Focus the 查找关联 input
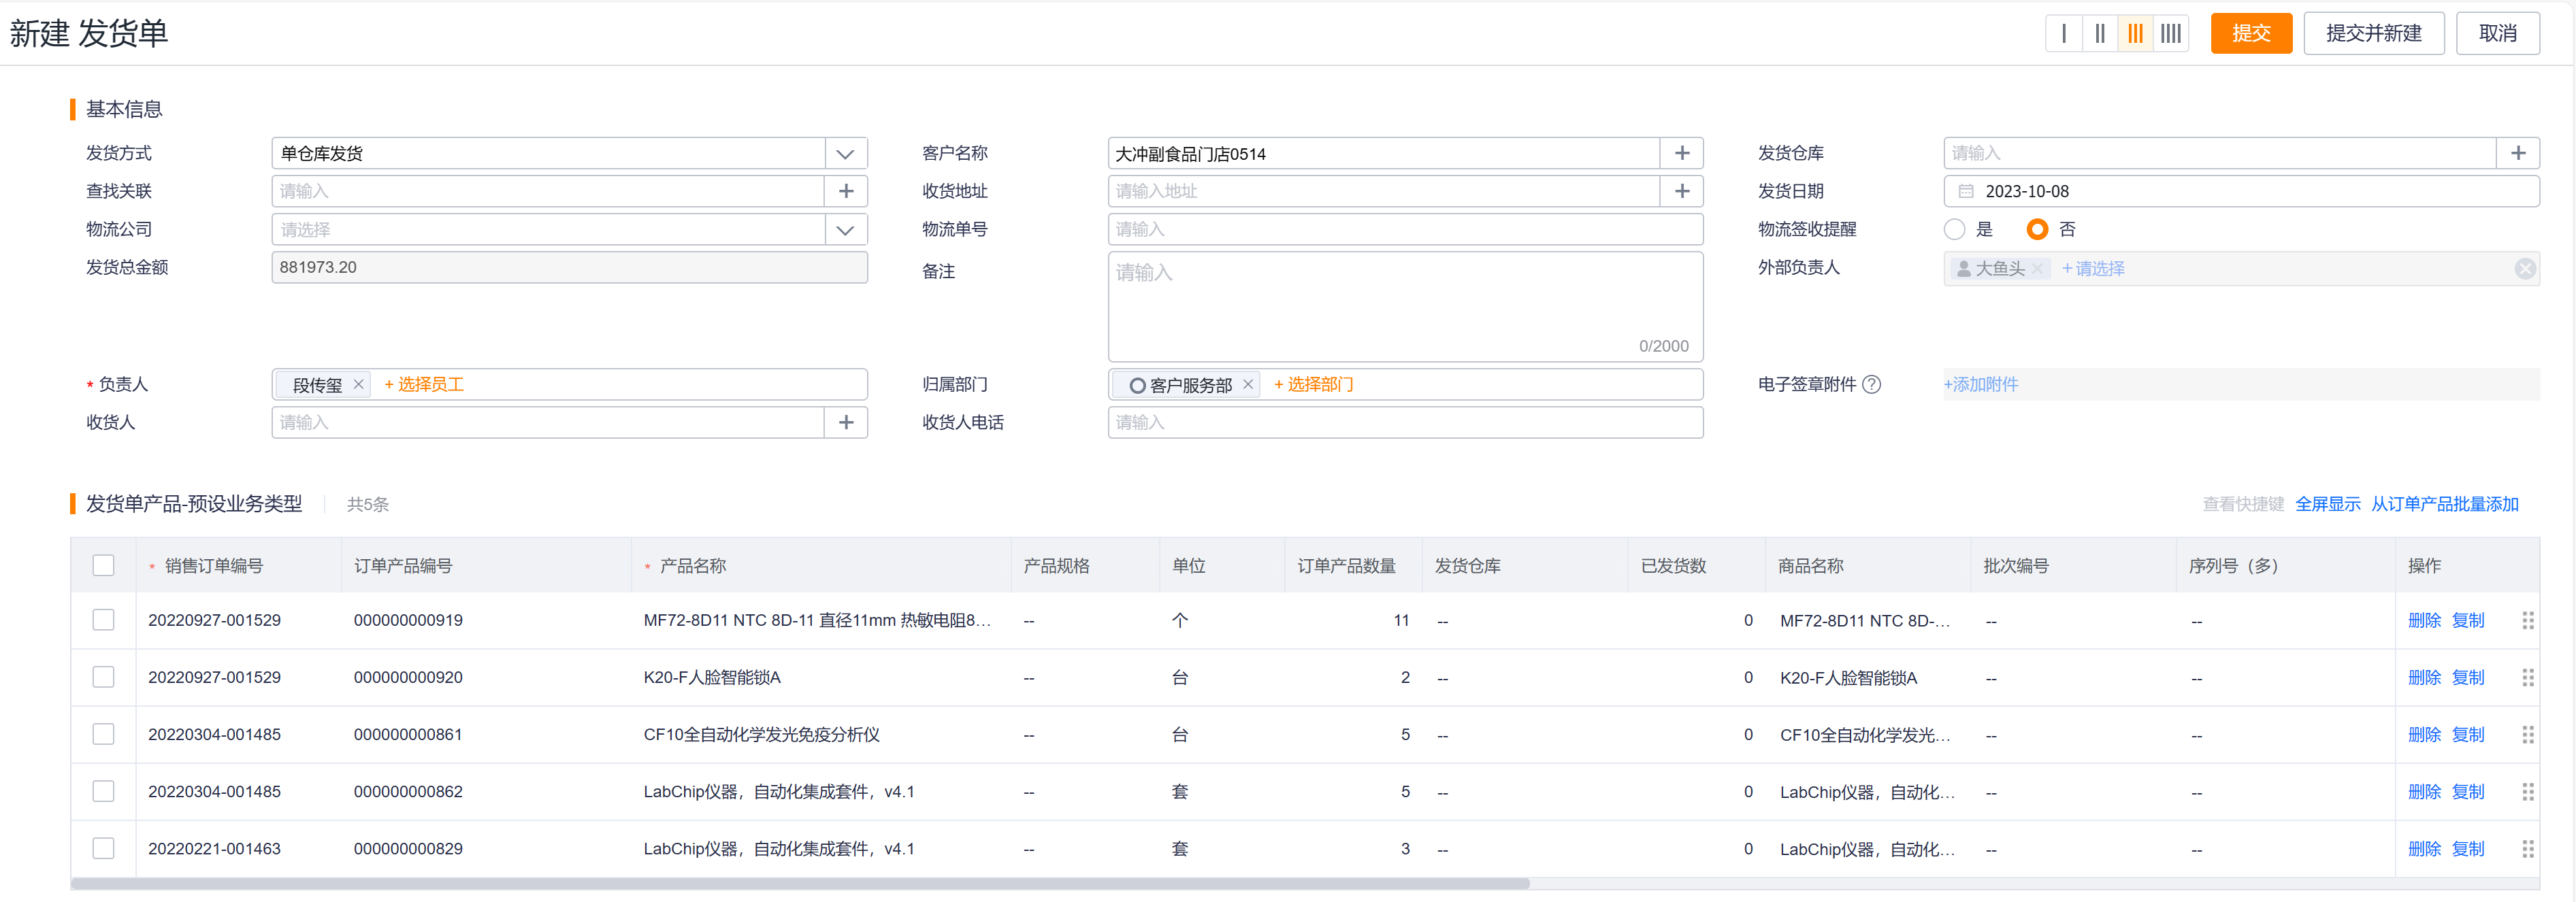 tap(548, 191)
